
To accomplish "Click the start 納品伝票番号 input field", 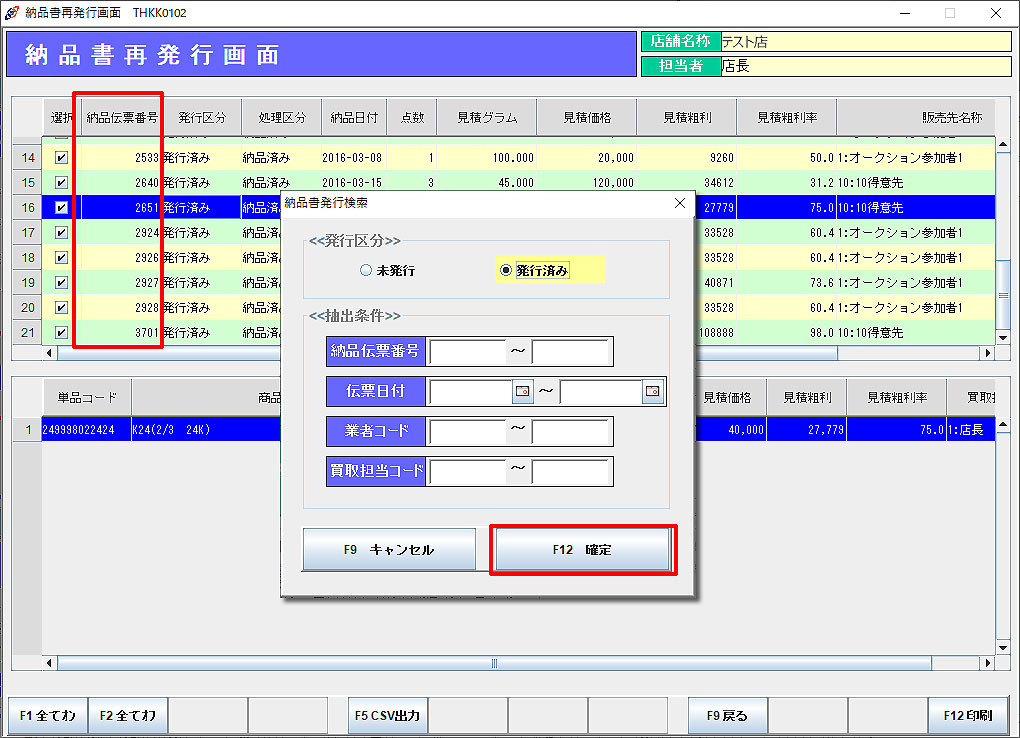I will 468,352.
